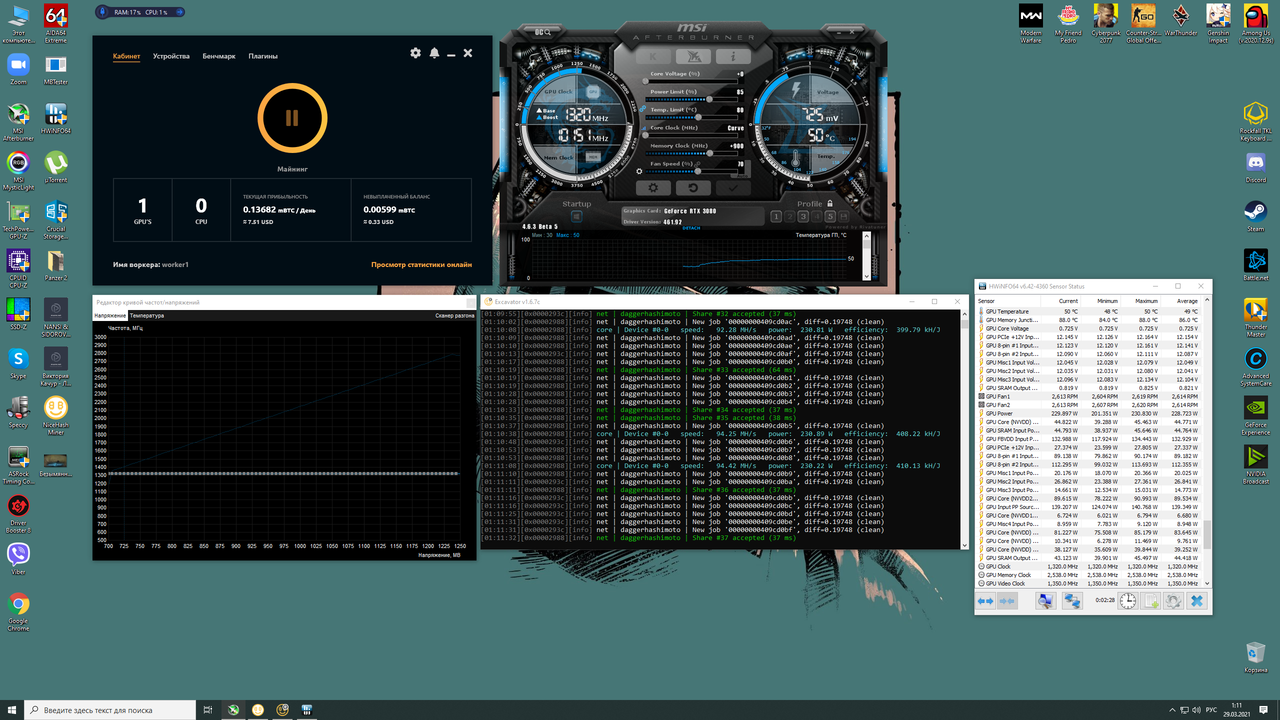
Task: Open the Google Chrome desktop icon
Action: (18, 611)
